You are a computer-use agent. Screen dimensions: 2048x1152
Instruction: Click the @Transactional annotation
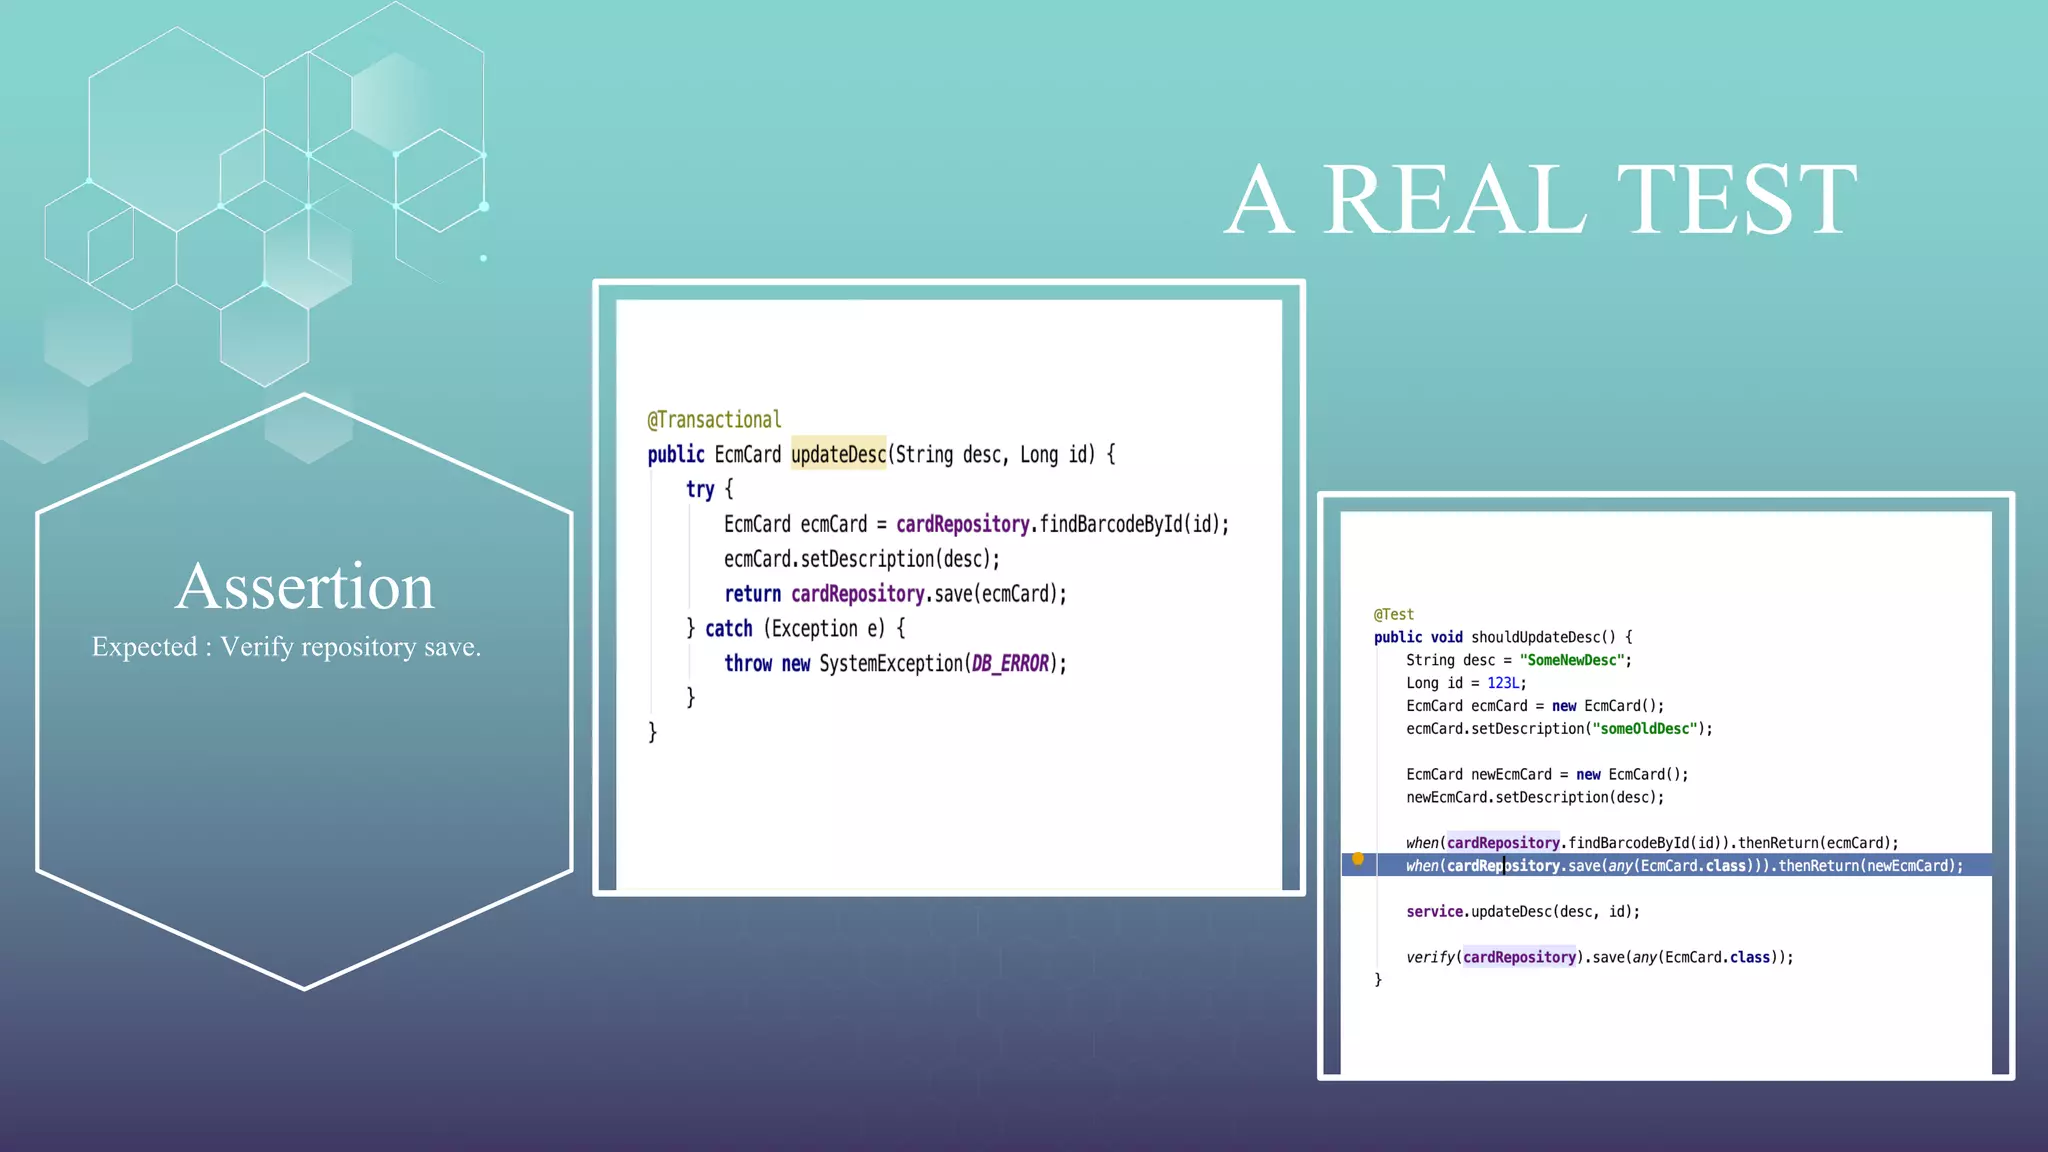point(714,420)
